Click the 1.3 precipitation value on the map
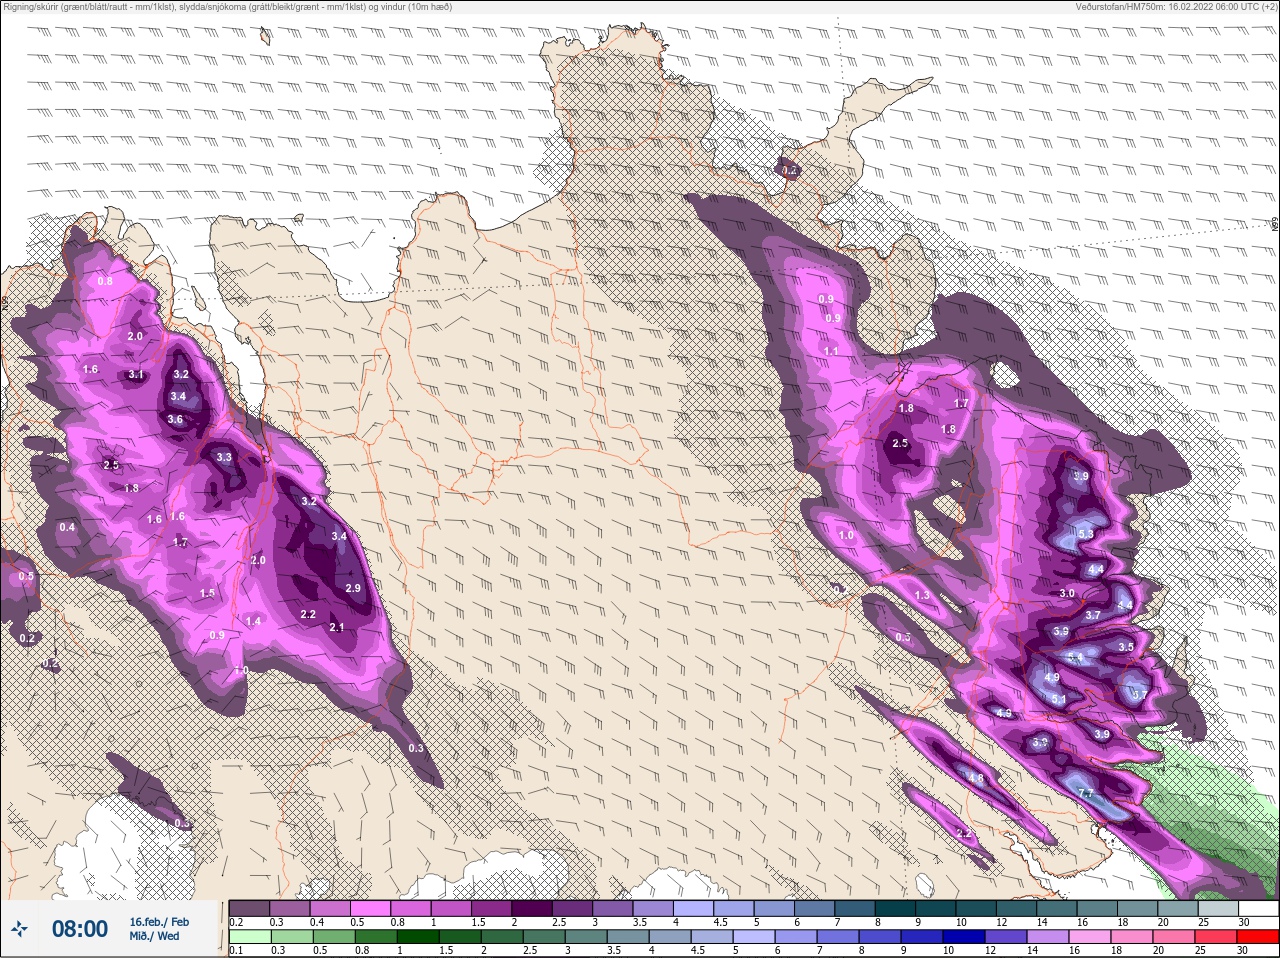Viewport: 1280px width, 958px height. (x=921, y=595)
